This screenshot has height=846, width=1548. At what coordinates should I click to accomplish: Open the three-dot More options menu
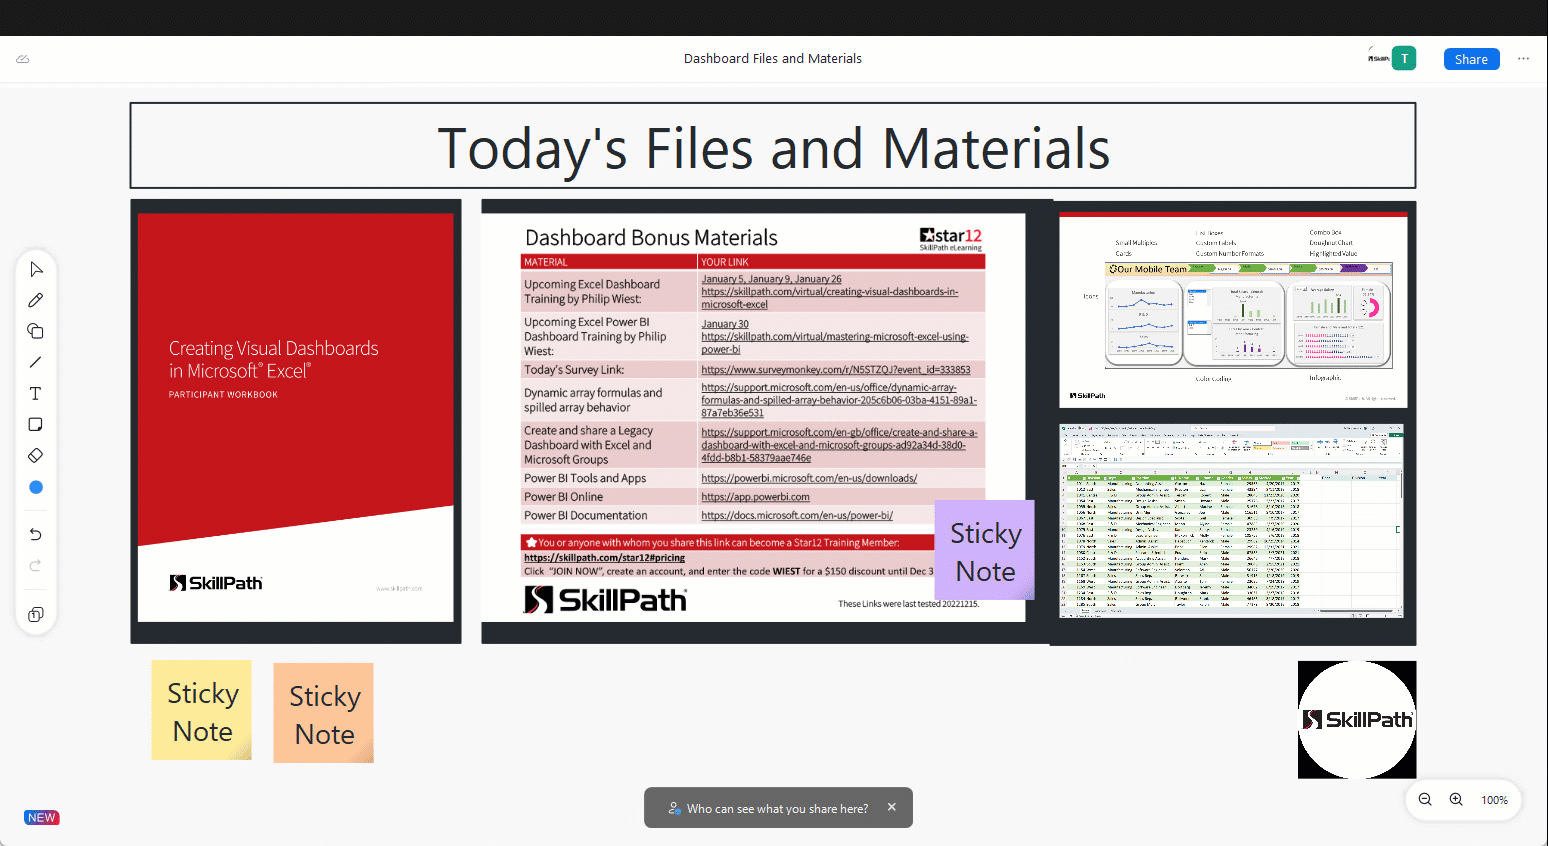(1523, 59)
